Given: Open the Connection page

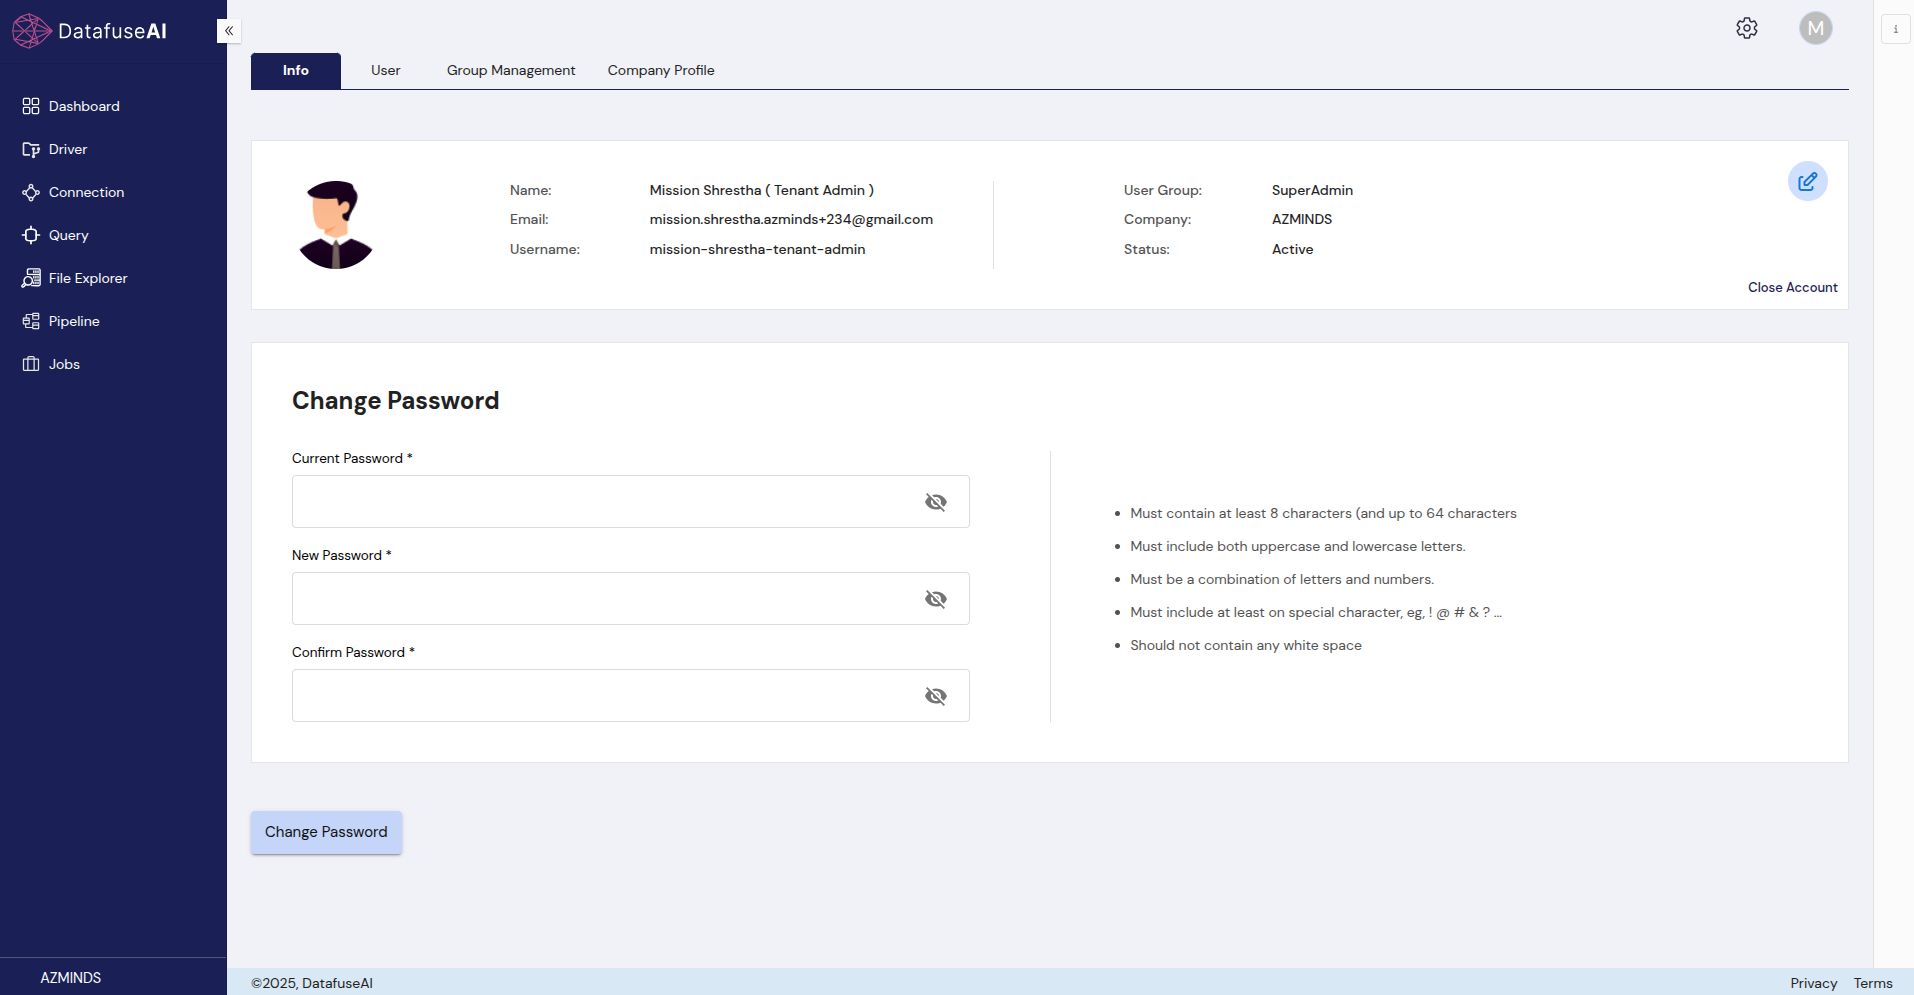Looking at the screenshot, I should pos(86,192).
